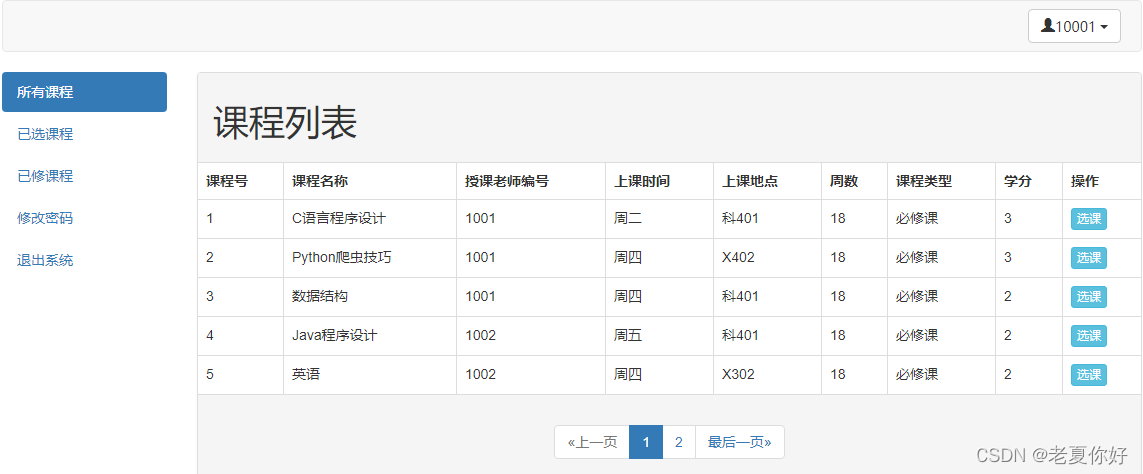This screenshot has height=474, width=1143.
Task: Click credit value 3 in Python爬虫技巧 row
Action: [1007, 257]
